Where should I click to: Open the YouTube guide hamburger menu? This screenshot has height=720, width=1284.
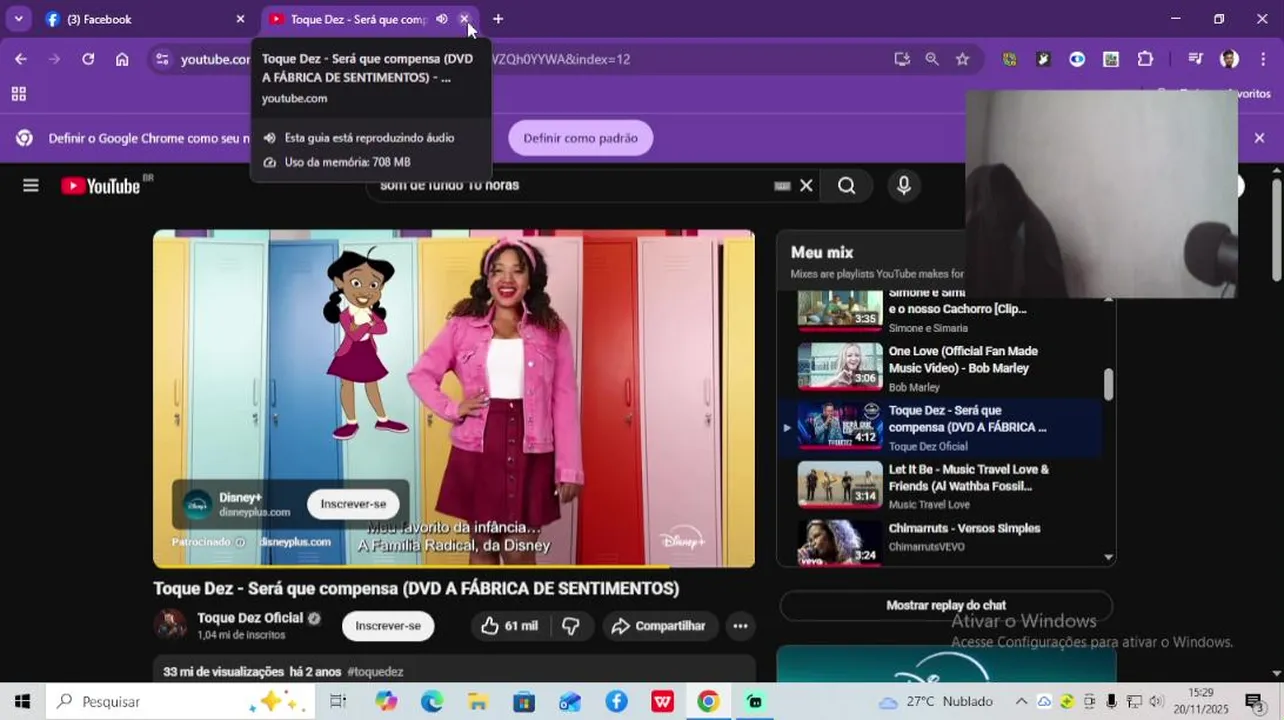(31, 185)
